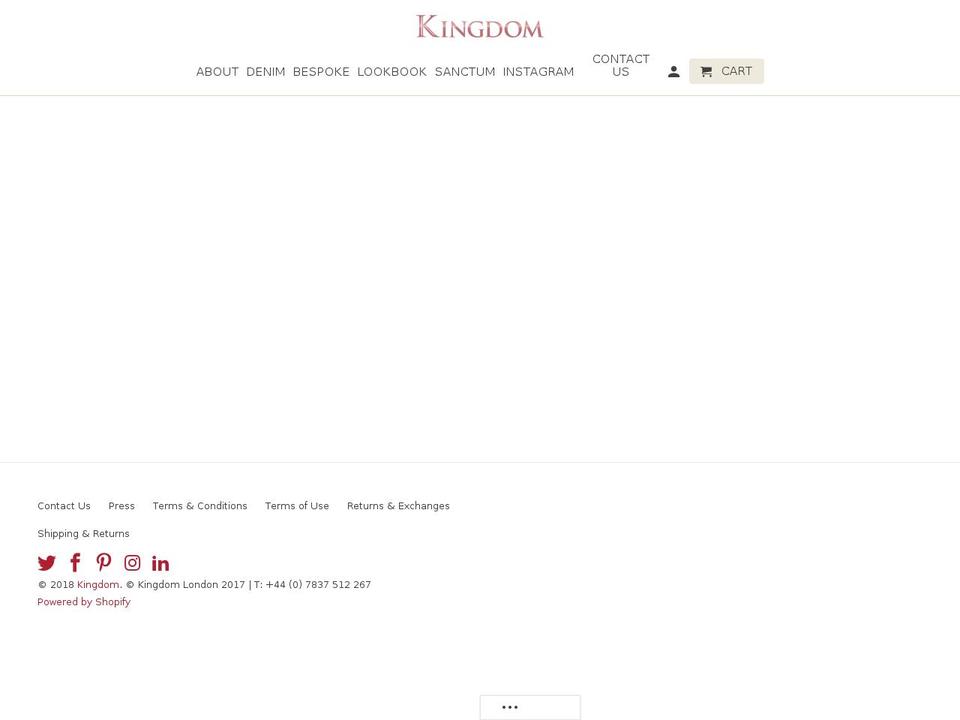Viewport: 960px width, 720px height.
Task: Open Returns & Exchanges link
Action: click(x=398, y=506)
